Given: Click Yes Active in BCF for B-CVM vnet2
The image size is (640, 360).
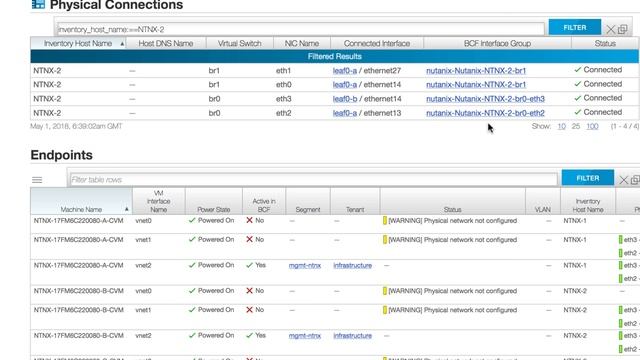Looking at the screenshot, I should pos(256,336).
